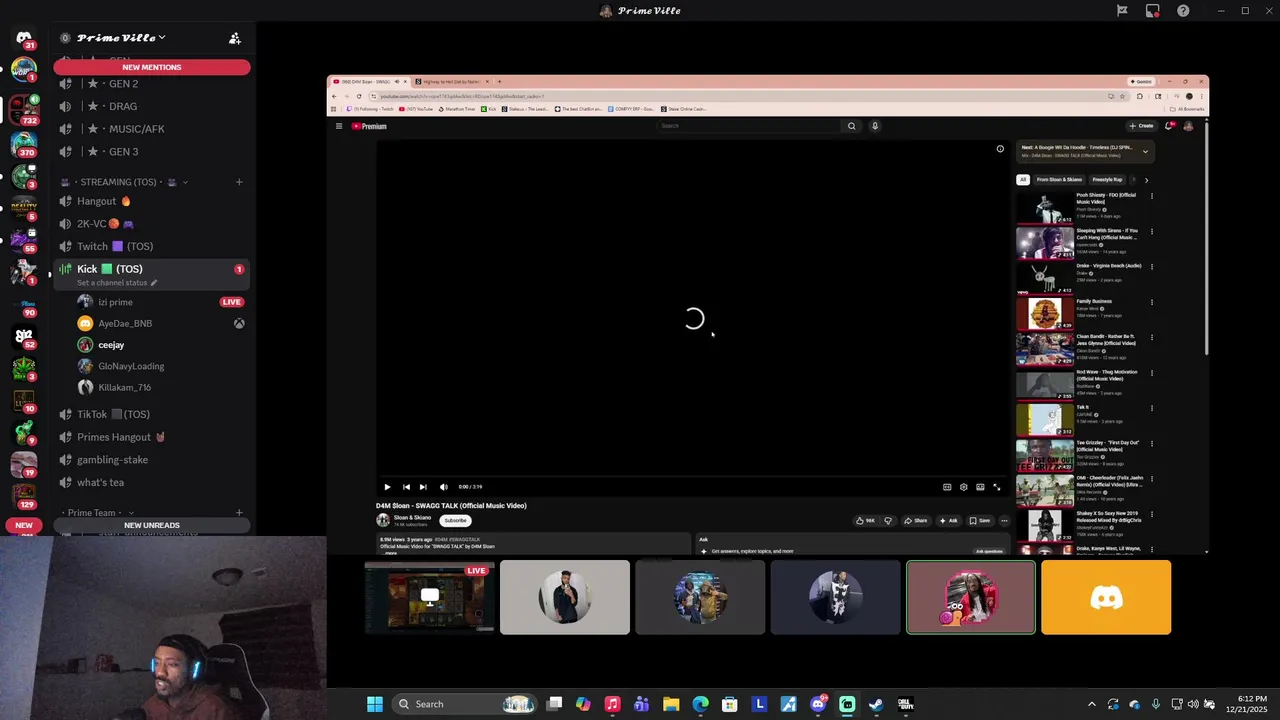Screen dimensions: 1280x720
Task: Jump to NEW UNREADS in channel list
Action: click(152, 525)
